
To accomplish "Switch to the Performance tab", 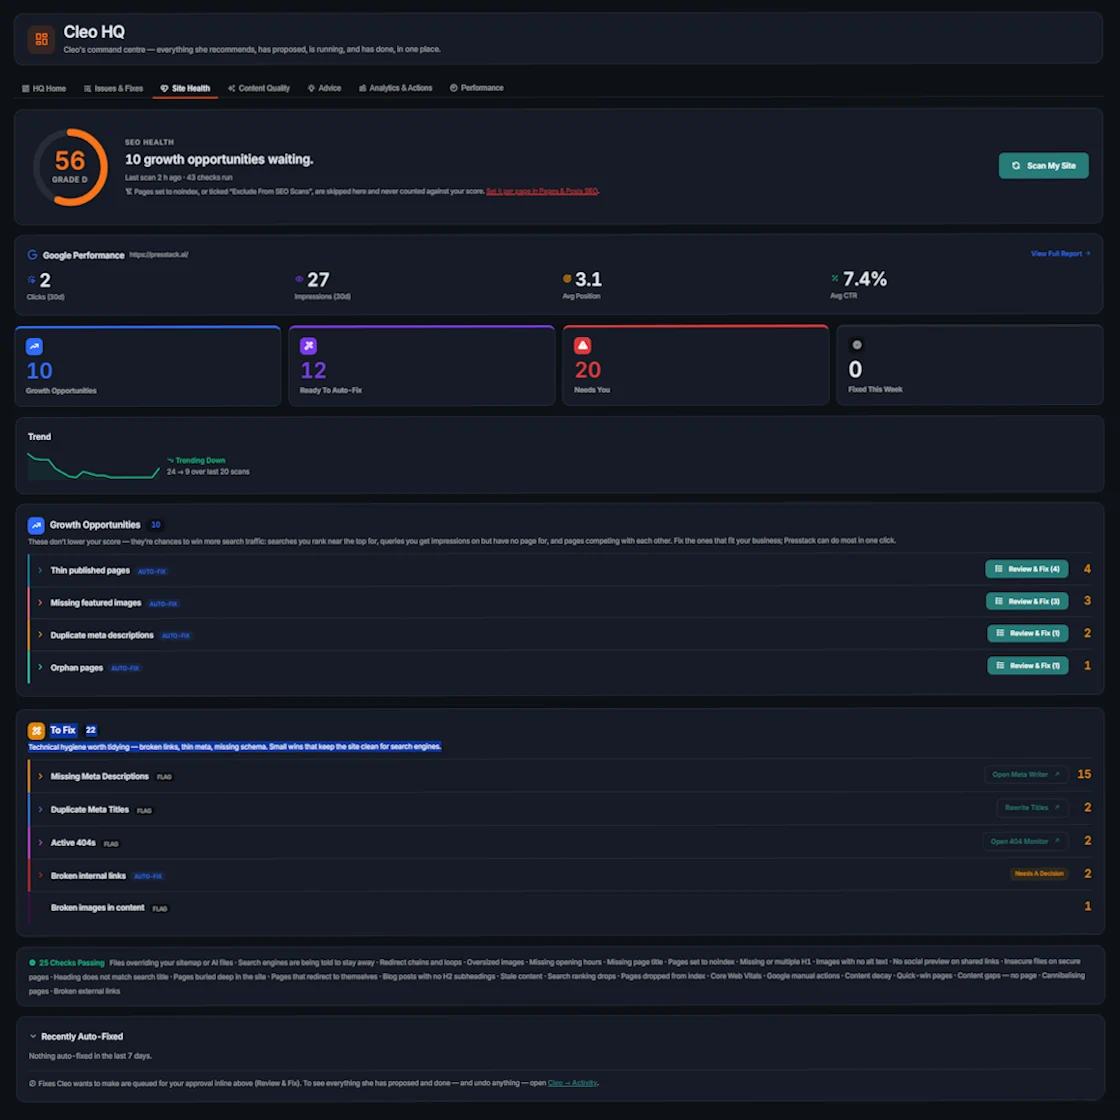I will pos(476,88).
